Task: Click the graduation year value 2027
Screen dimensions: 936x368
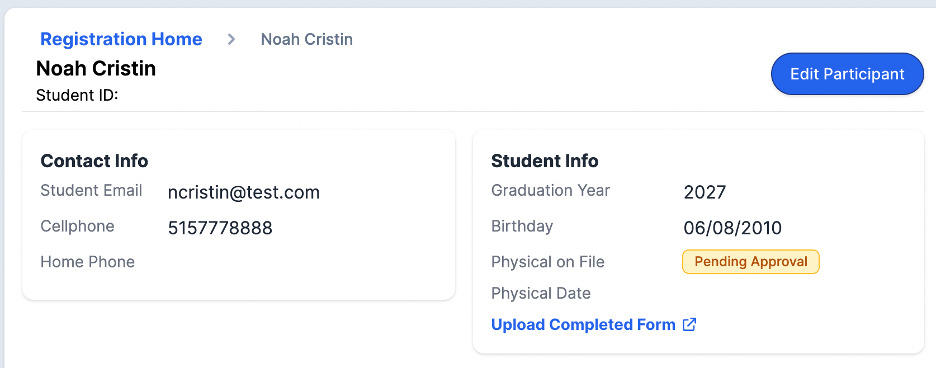Action: [704, 192]
